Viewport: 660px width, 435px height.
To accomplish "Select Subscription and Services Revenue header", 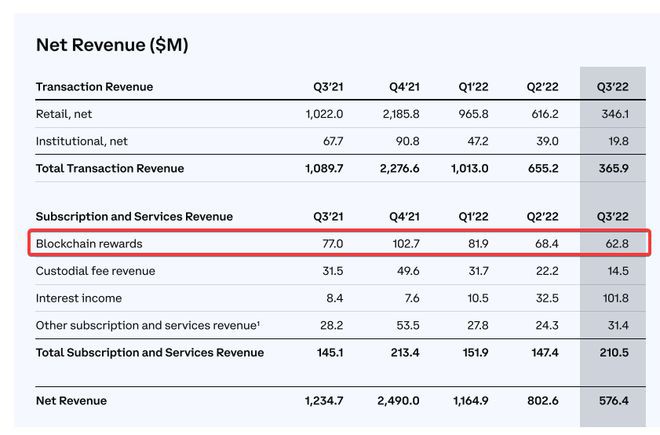I will (x=134, y=216).
